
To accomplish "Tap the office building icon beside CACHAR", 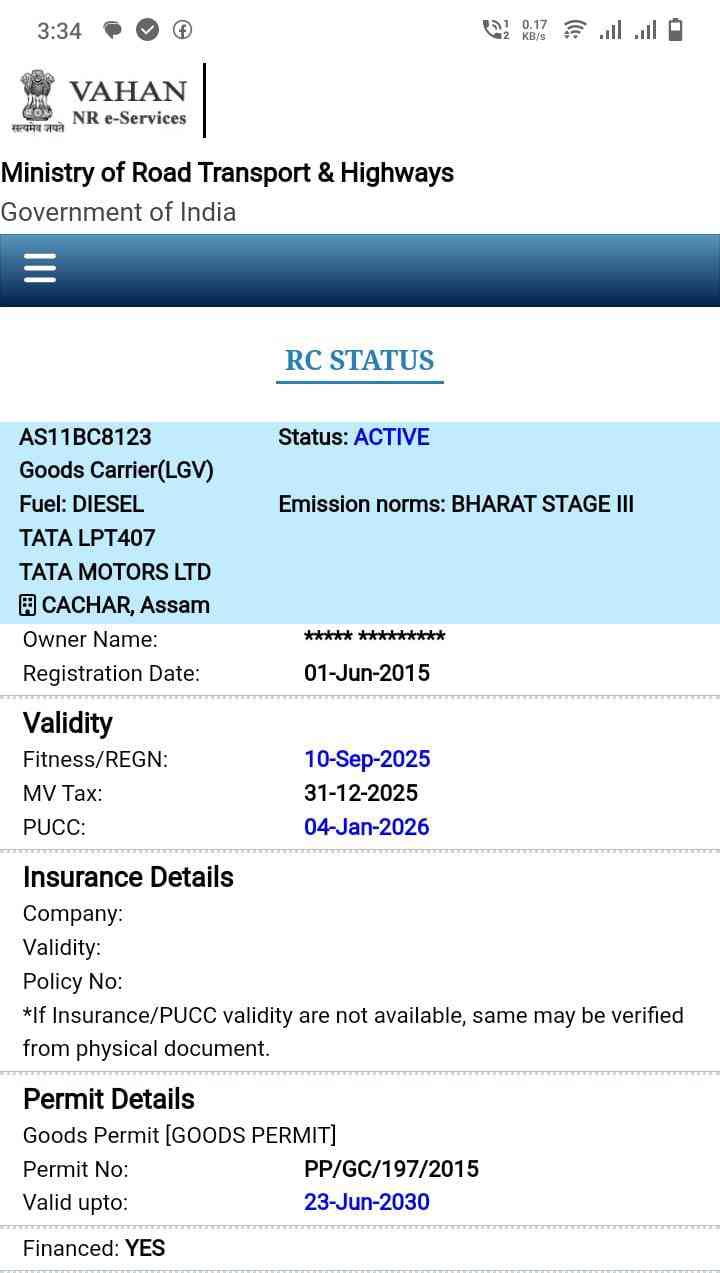I will coord(28,605).
